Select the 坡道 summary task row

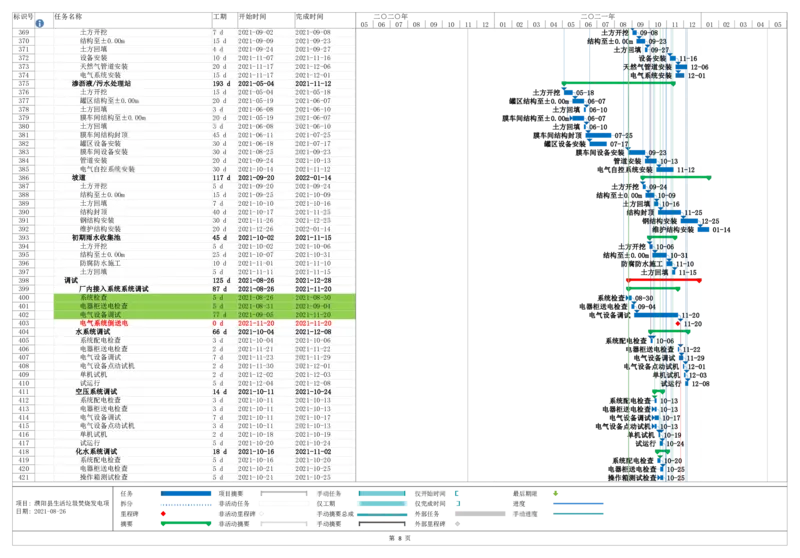[x=86, y=177]
